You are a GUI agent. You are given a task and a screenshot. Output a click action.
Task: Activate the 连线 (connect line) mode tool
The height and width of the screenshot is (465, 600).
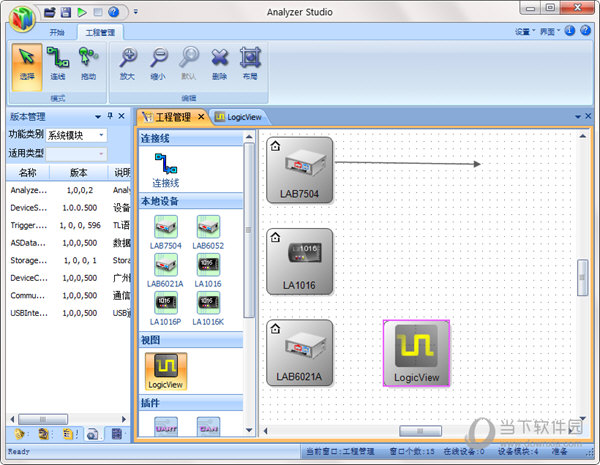[58, 64]
